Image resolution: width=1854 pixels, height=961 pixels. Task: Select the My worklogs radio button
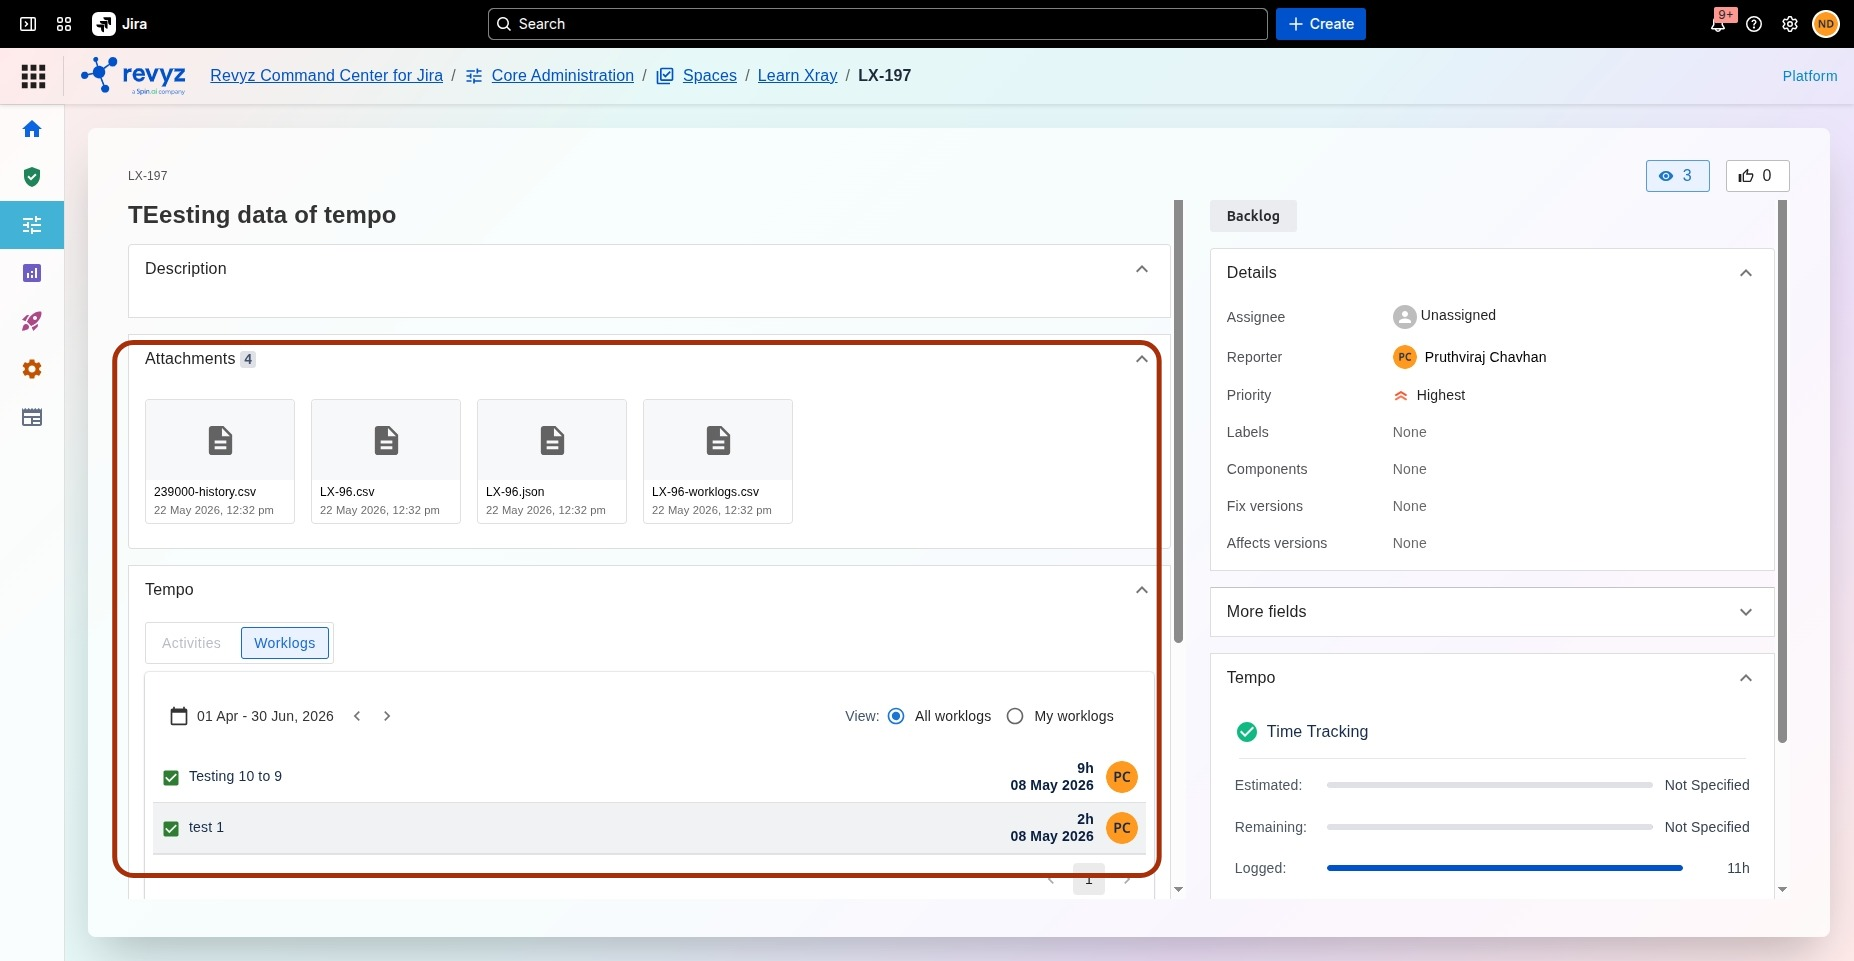1015,716
